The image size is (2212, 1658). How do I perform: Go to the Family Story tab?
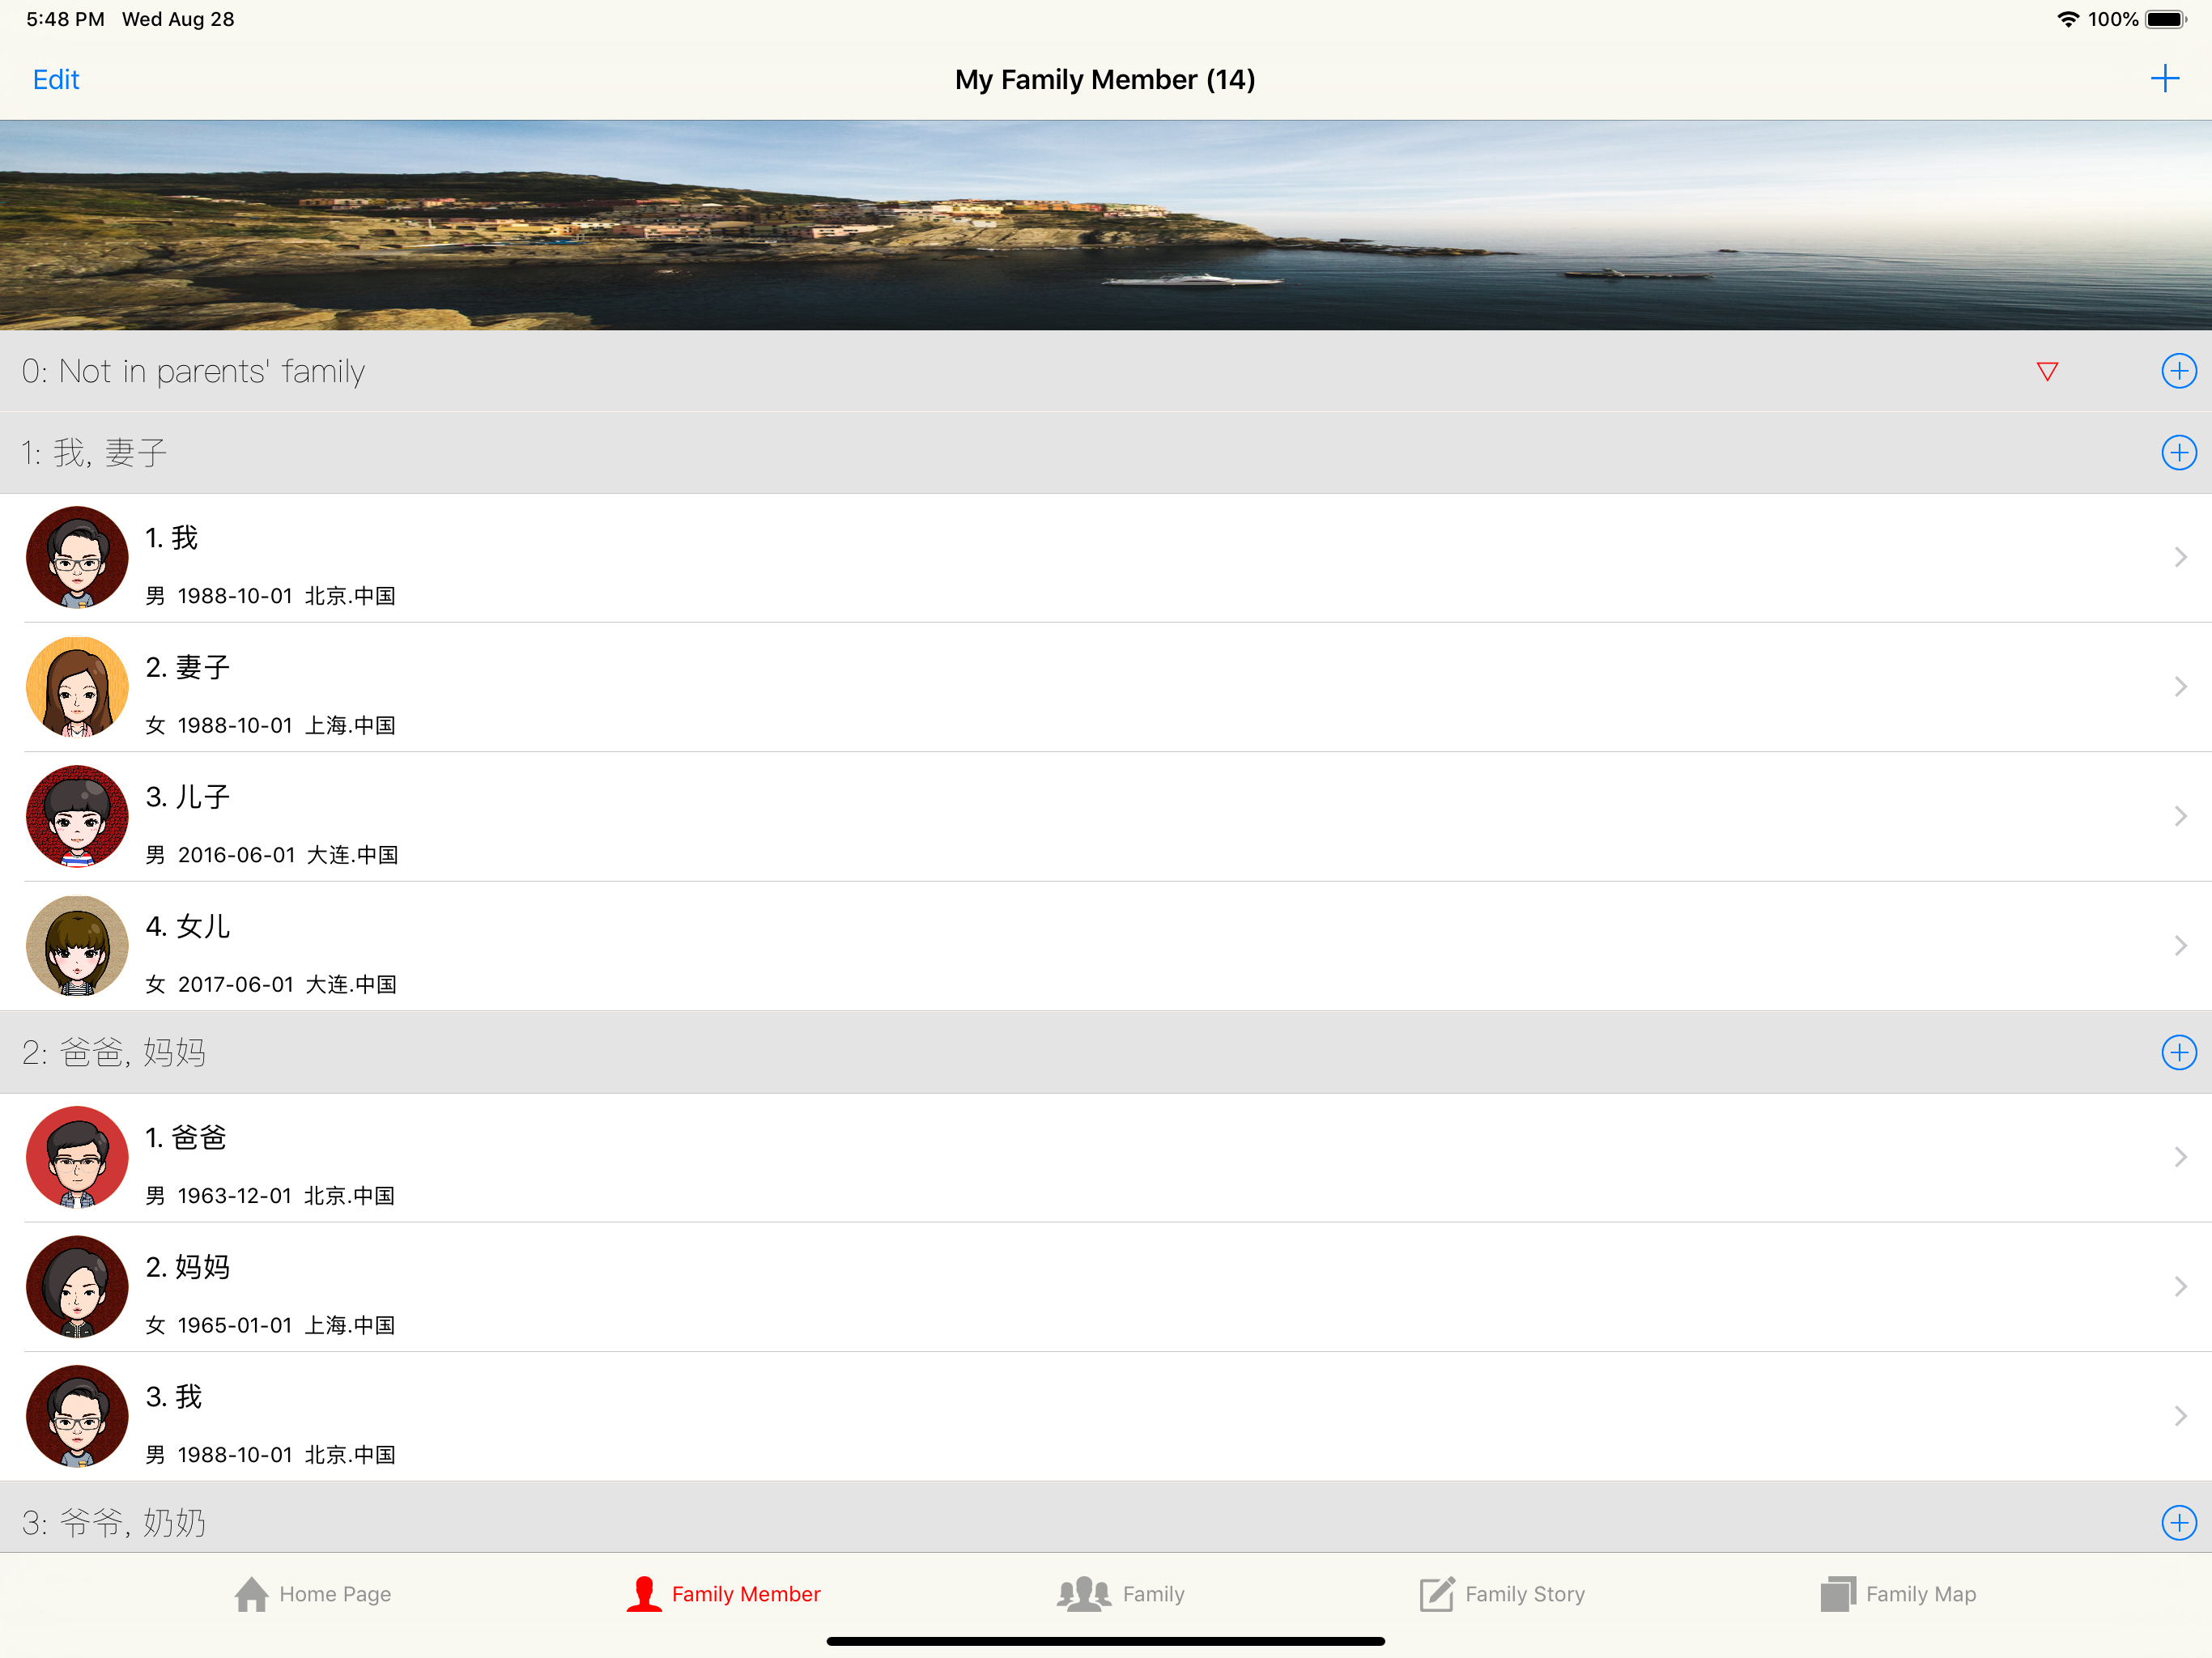(1502, 1594)
